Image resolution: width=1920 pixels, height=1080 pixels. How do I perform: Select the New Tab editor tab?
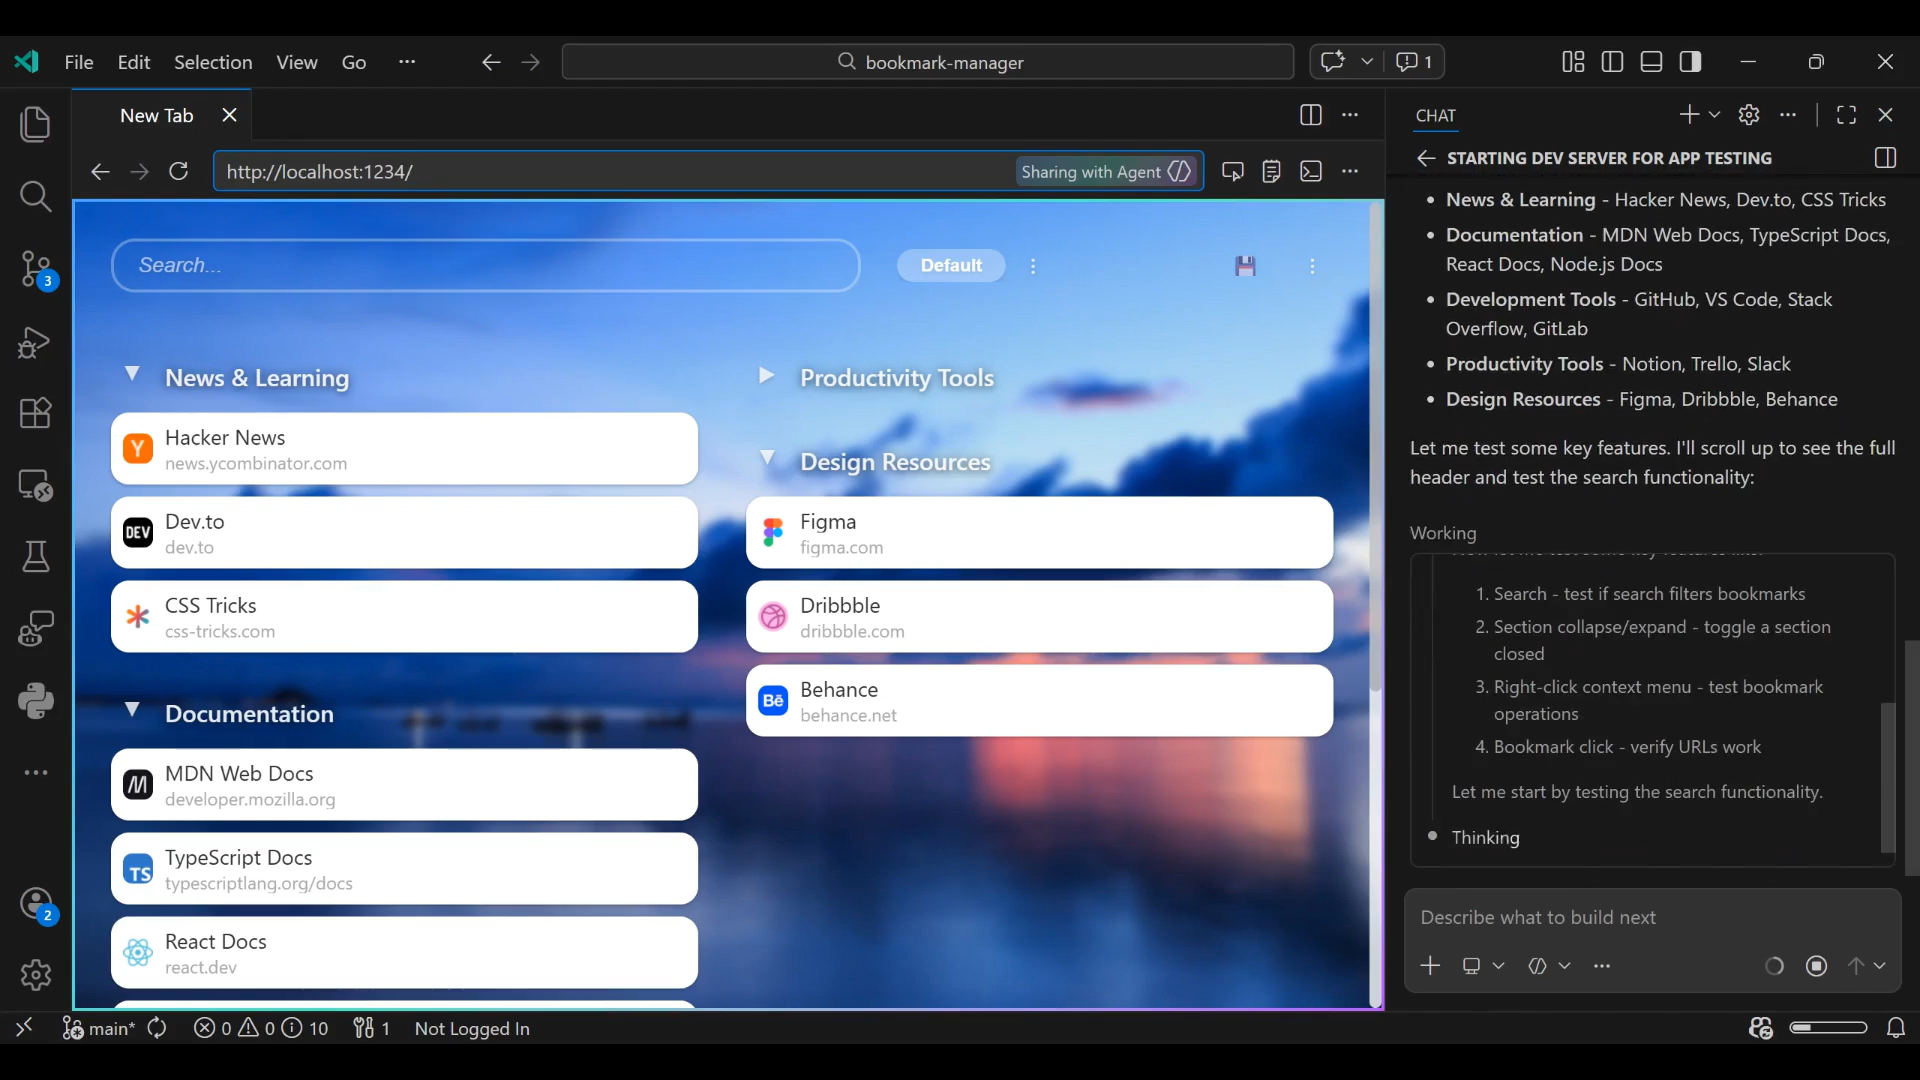tap(157, 116)
